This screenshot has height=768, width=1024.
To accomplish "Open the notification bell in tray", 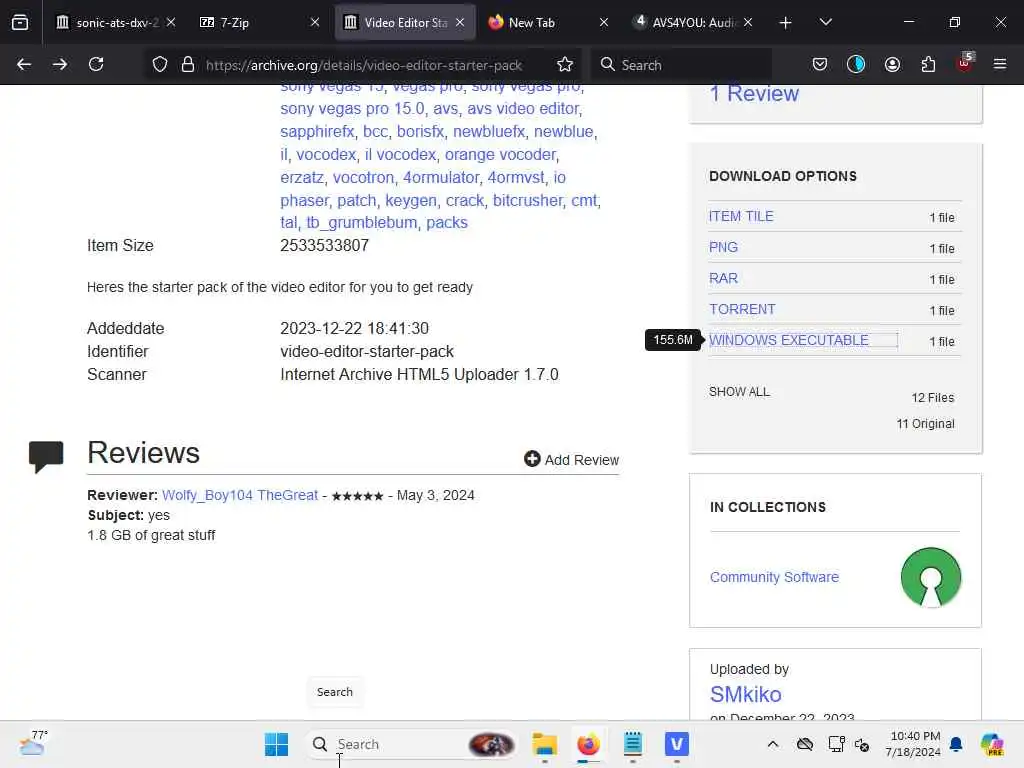I will pyautogui.click(x=956, y=744).
